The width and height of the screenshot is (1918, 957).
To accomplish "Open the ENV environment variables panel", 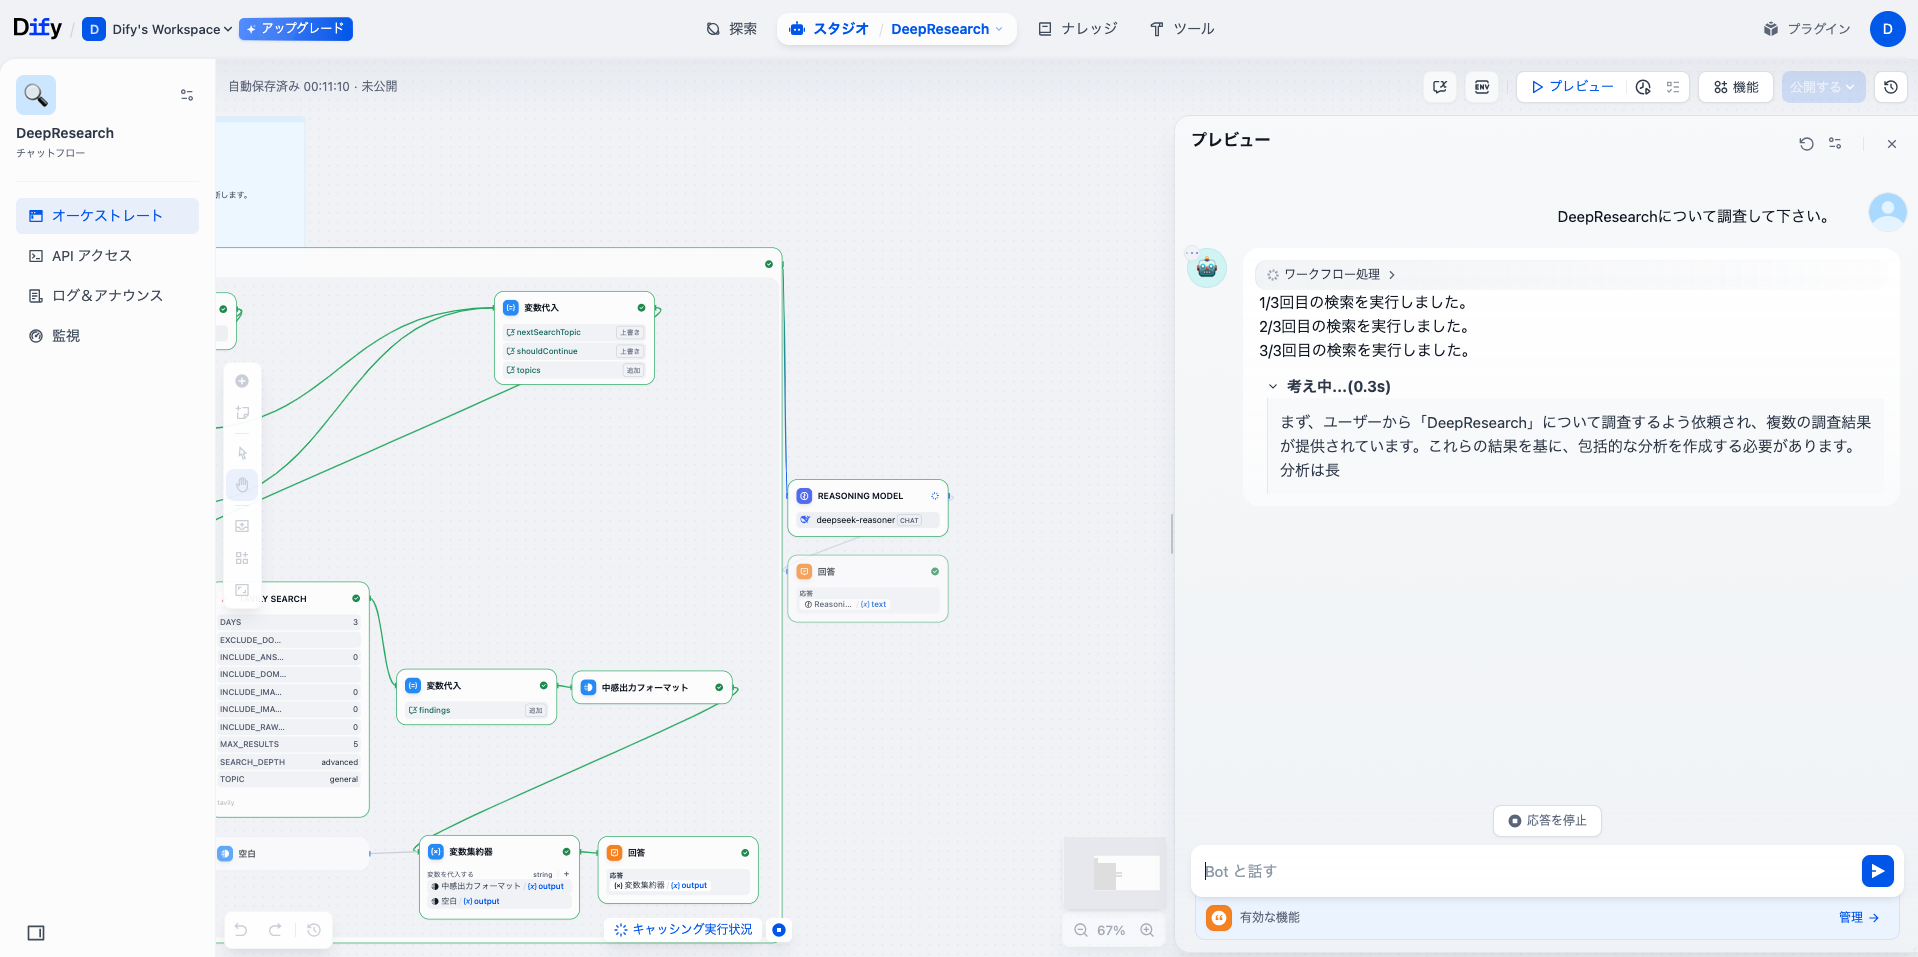I will click(1481, 87).
